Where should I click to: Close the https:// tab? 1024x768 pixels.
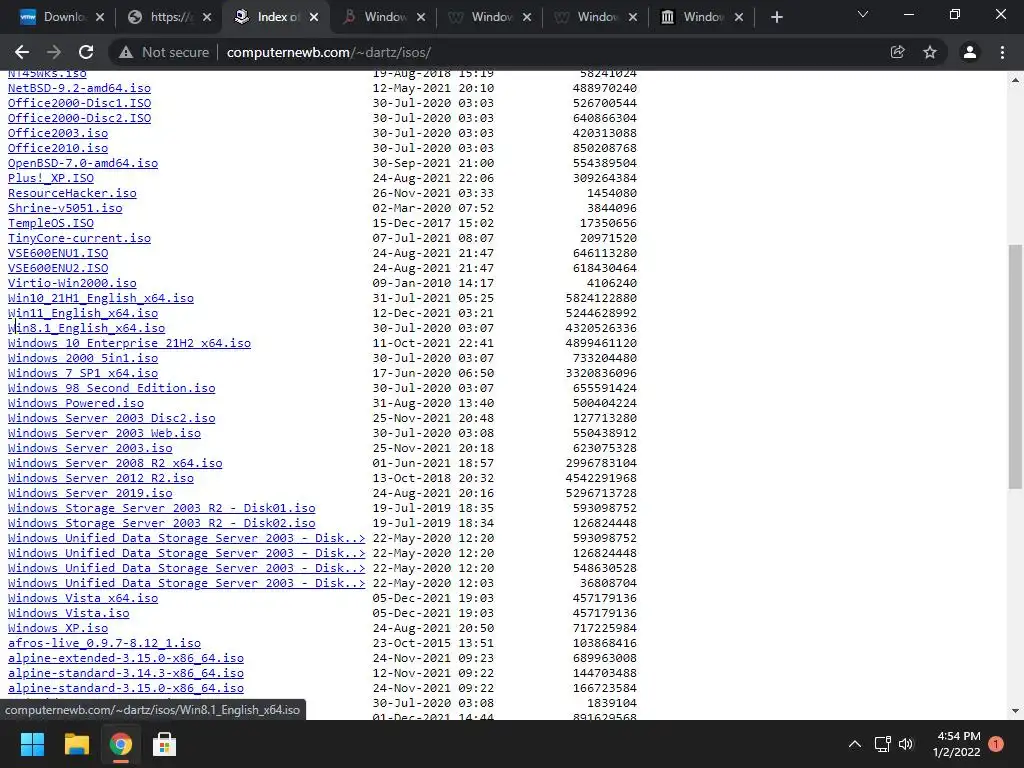pyautogui.click(x=207, y=17)
